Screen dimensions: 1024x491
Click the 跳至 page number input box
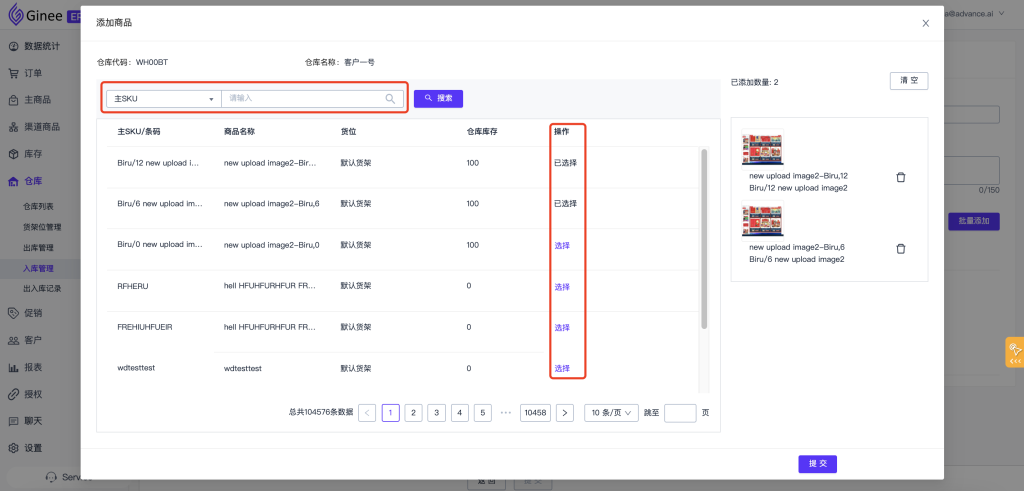click(x=680, y=413)
